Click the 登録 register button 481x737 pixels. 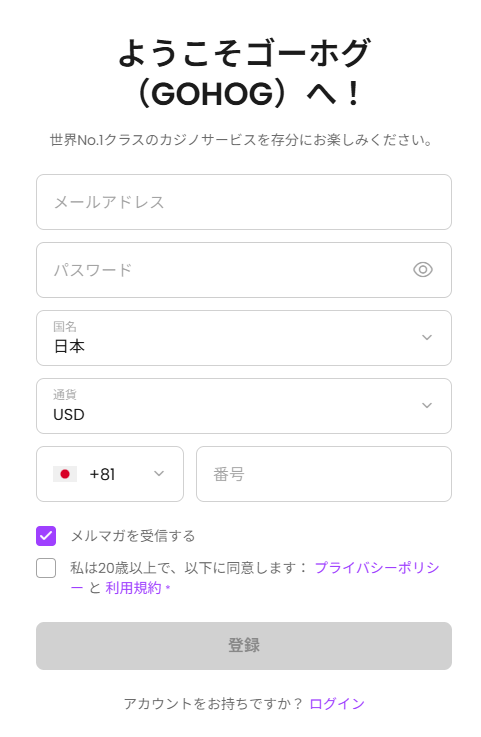244,646
